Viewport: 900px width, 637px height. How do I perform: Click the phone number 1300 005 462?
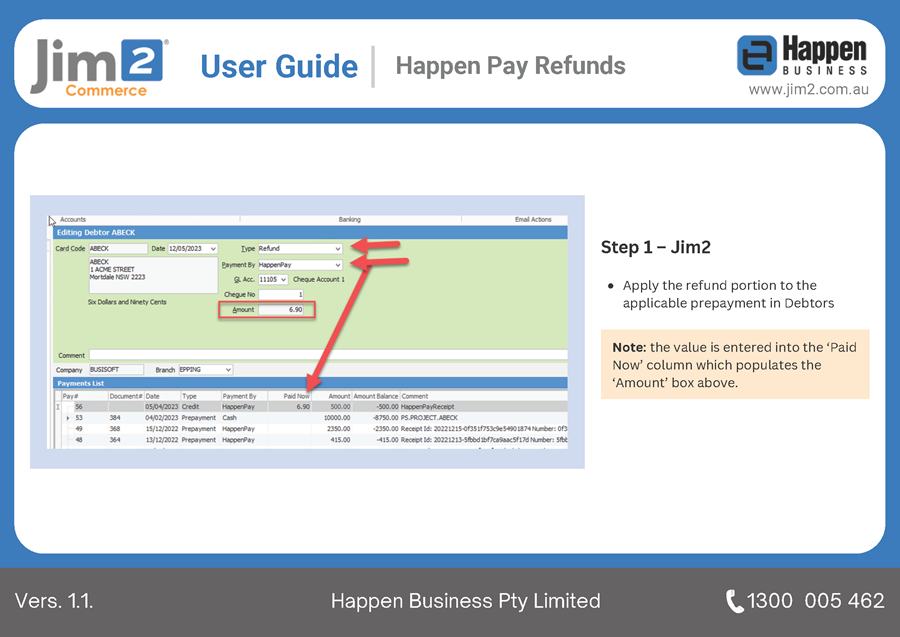(815, 601)
